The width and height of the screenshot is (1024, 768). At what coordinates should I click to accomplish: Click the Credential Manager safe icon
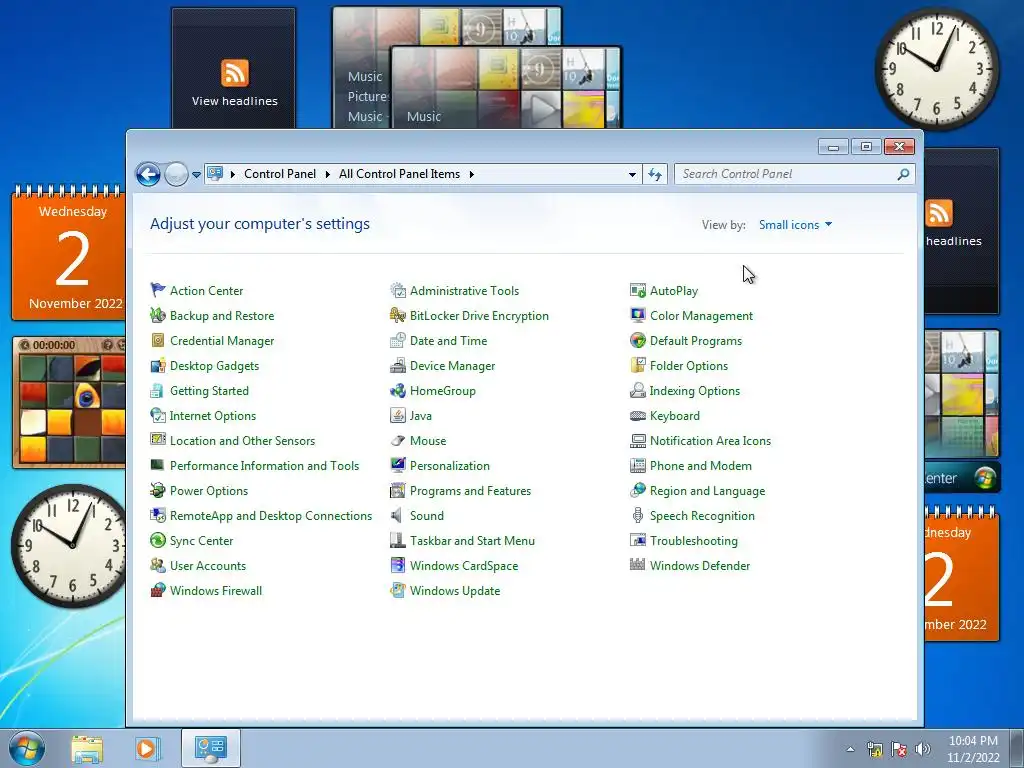pos(158,340)
